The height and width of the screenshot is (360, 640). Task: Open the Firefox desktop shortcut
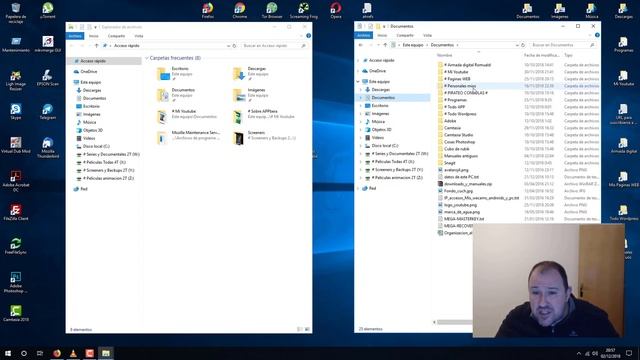207,11
